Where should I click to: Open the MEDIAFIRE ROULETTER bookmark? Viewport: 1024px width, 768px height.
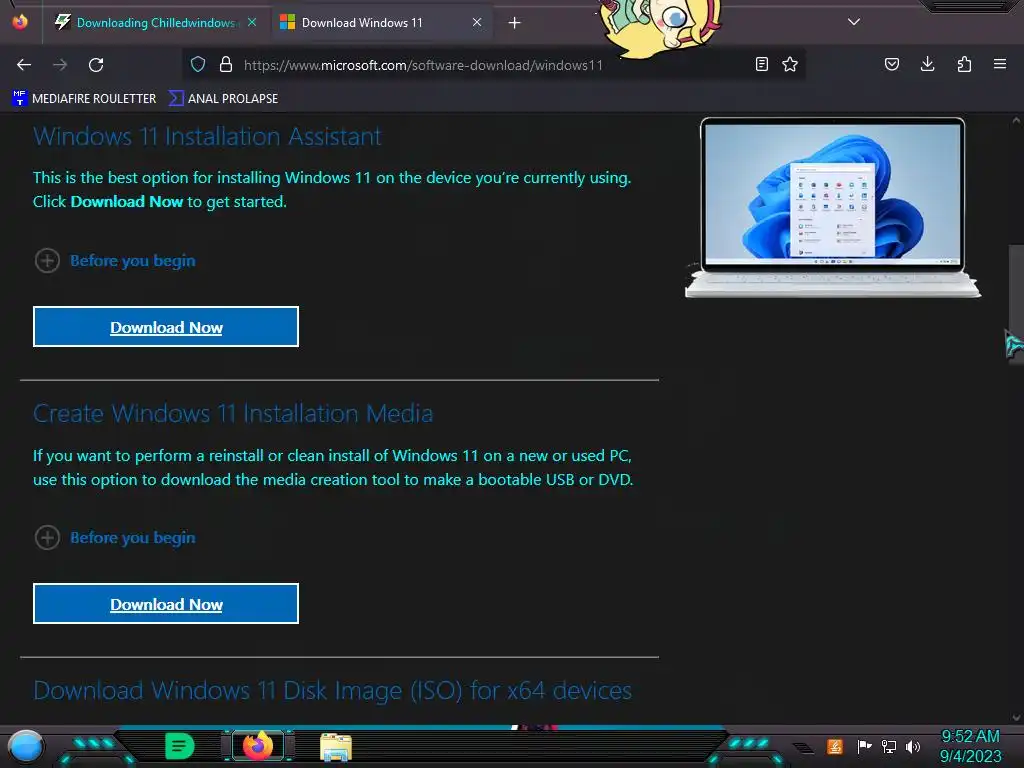coord(84,99)
